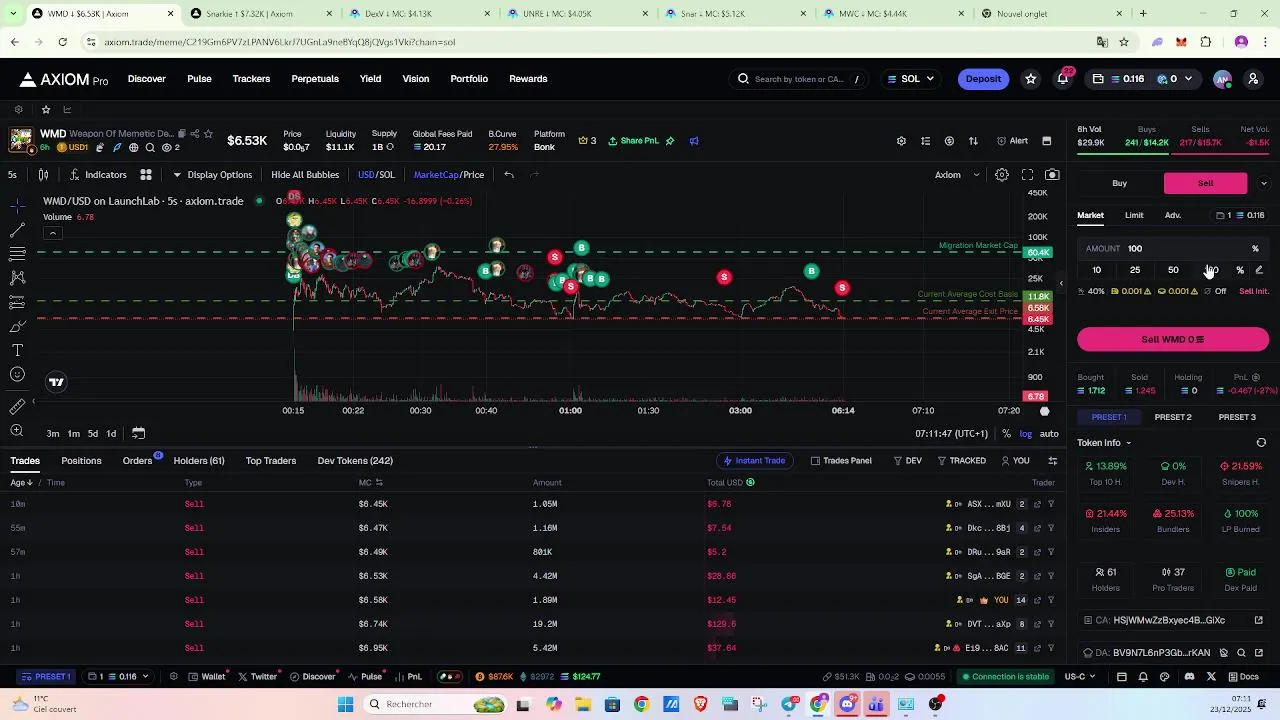
Task: Toggle Hide All Bubbles on chart
Action: [305, 175]
